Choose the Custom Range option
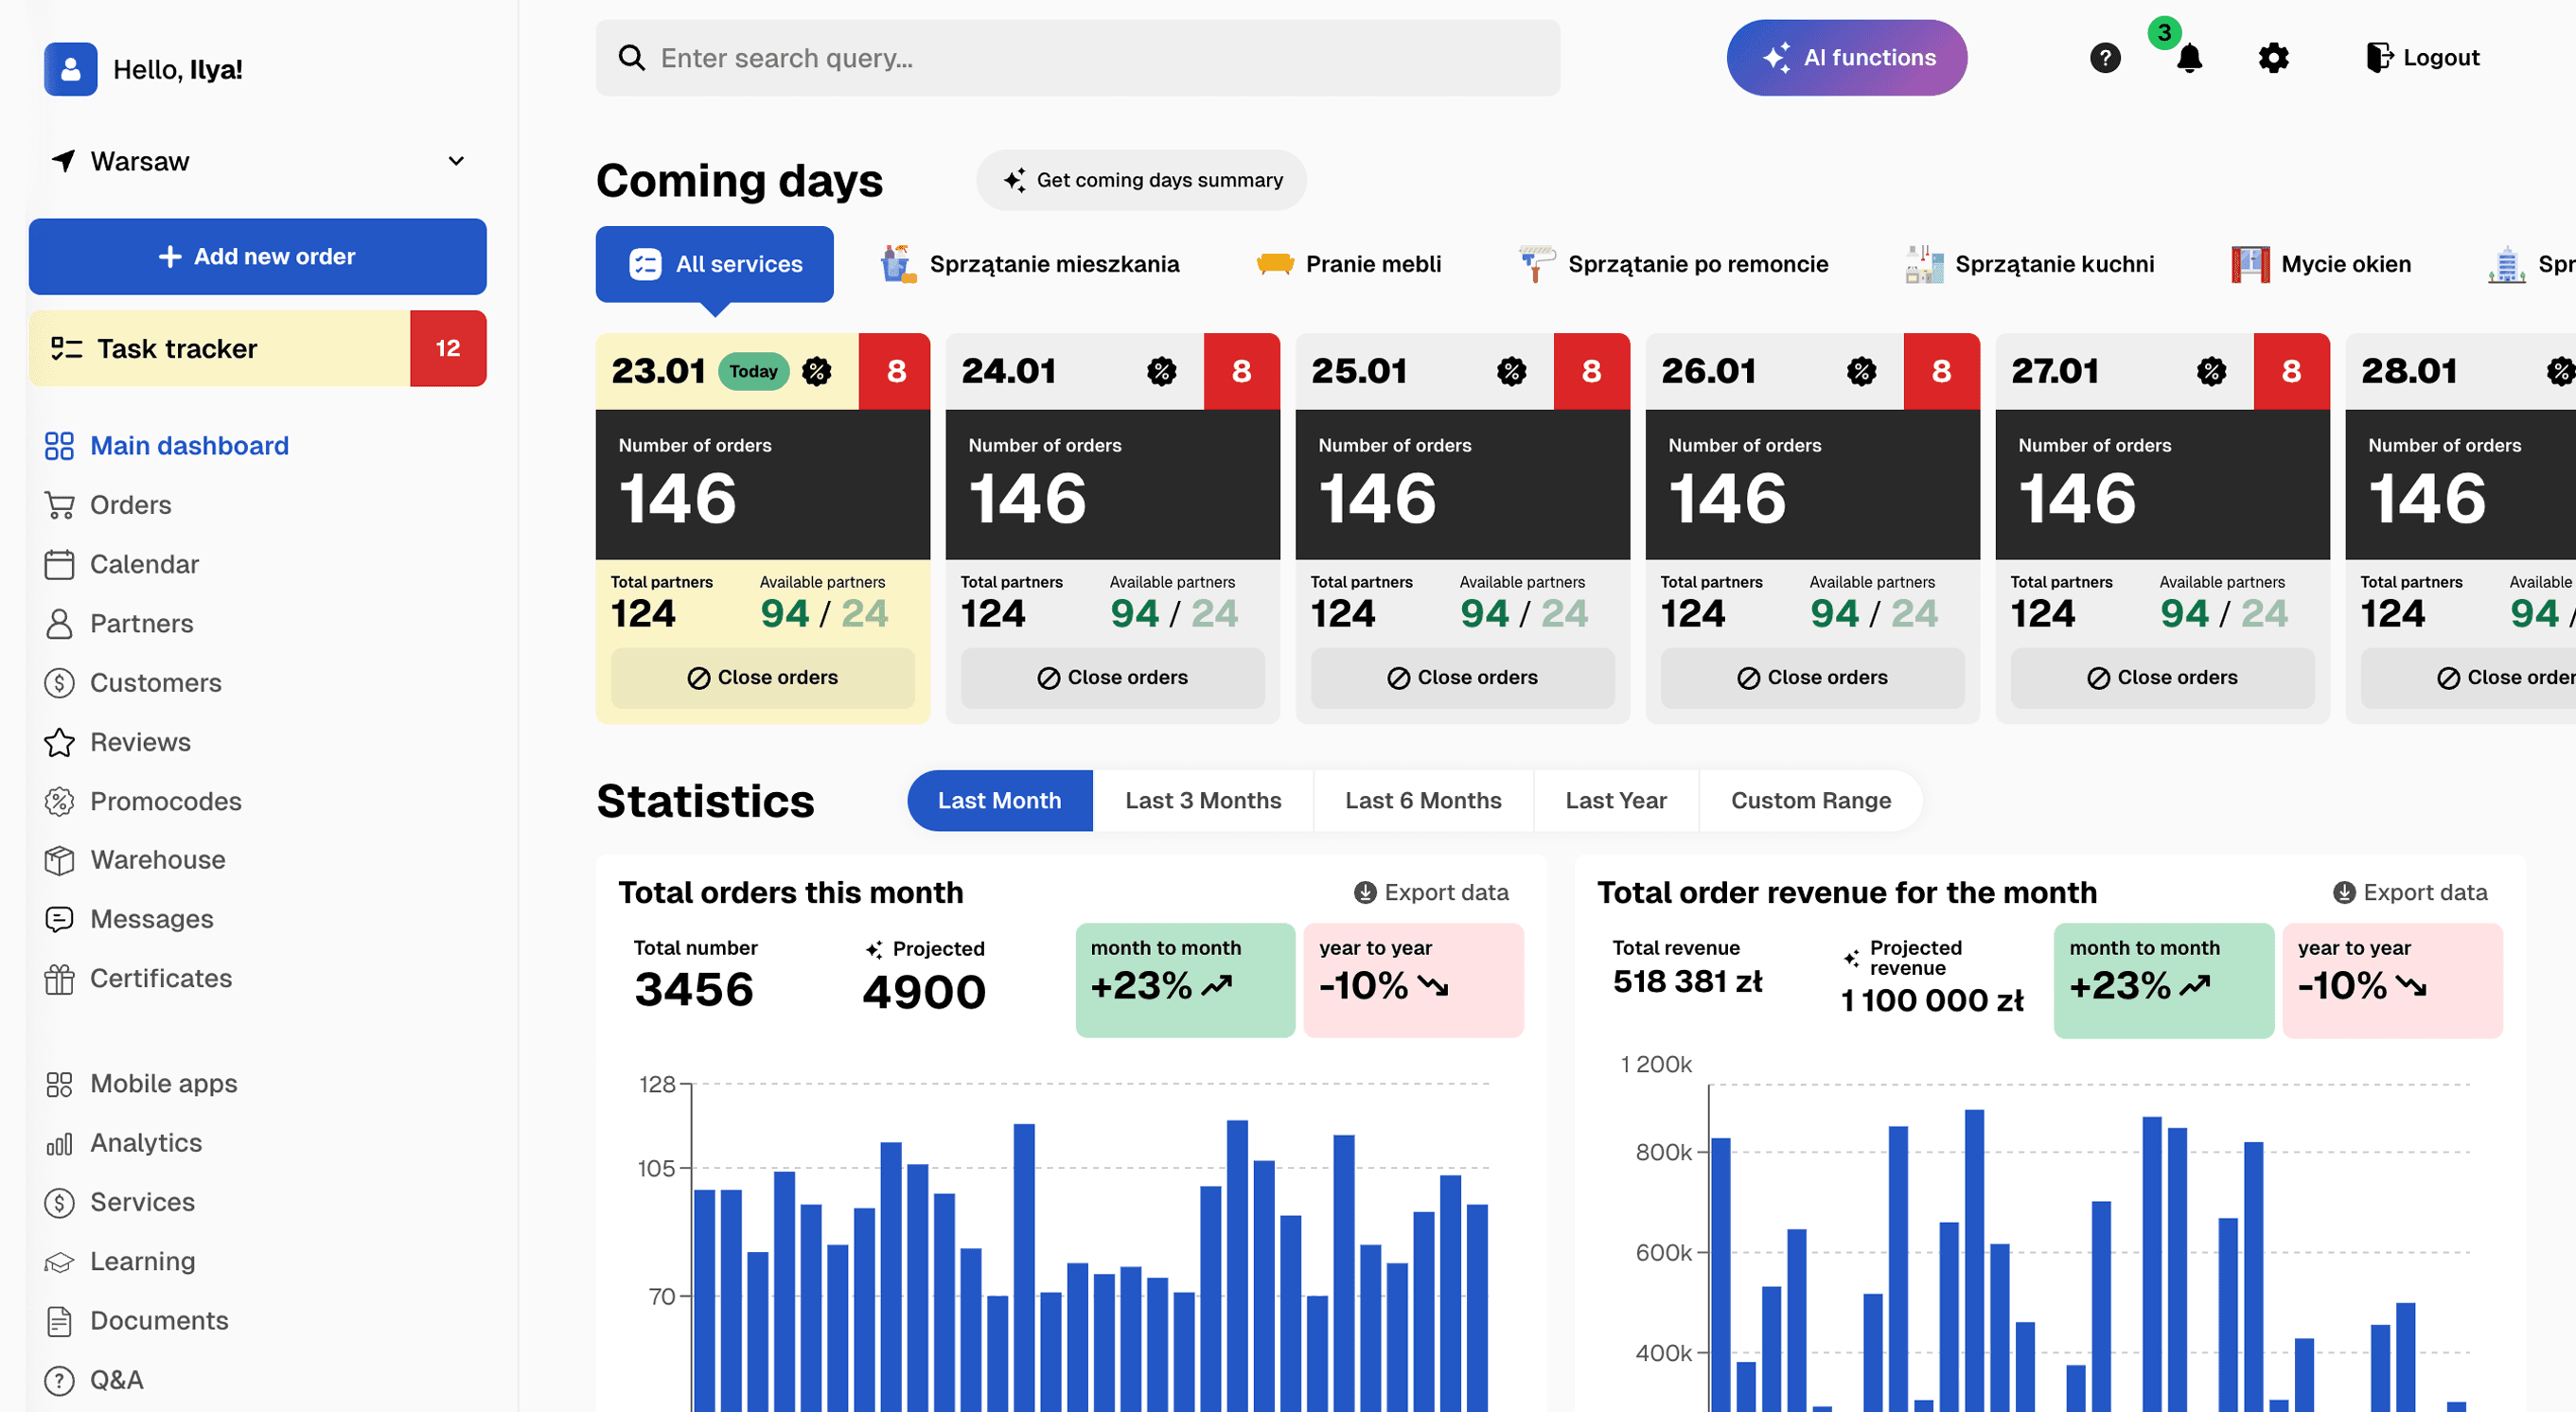This screenshot has height=1412, width=2576. click(1810, 801)
